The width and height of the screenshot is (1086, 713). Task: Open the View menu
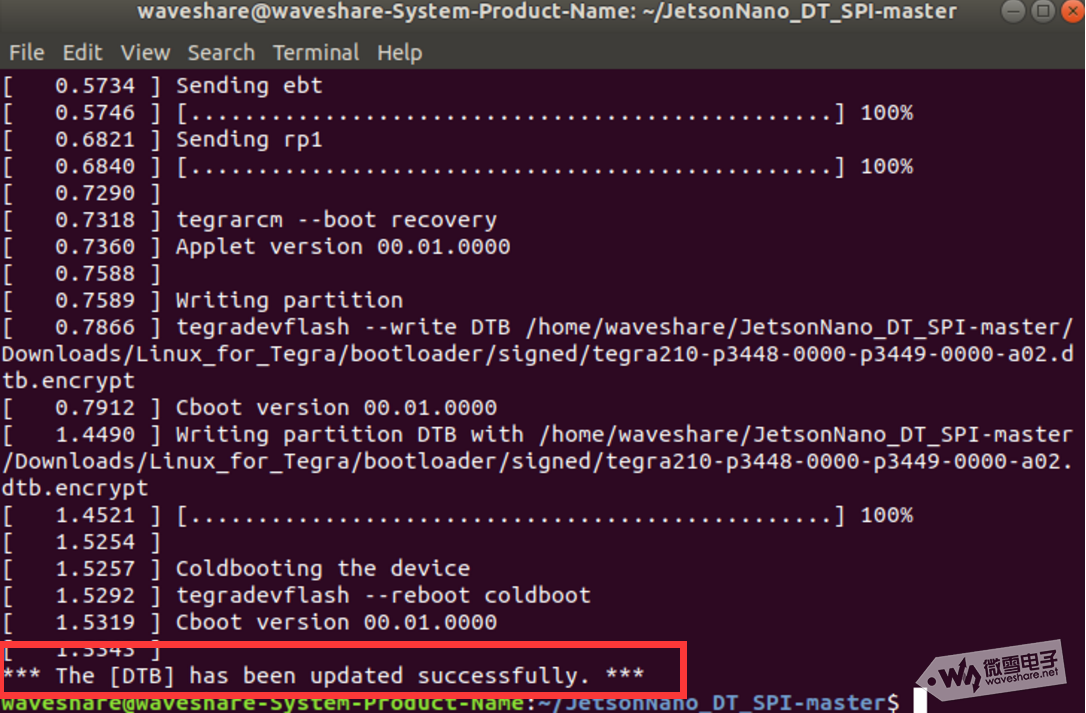[x=145, y=53]
